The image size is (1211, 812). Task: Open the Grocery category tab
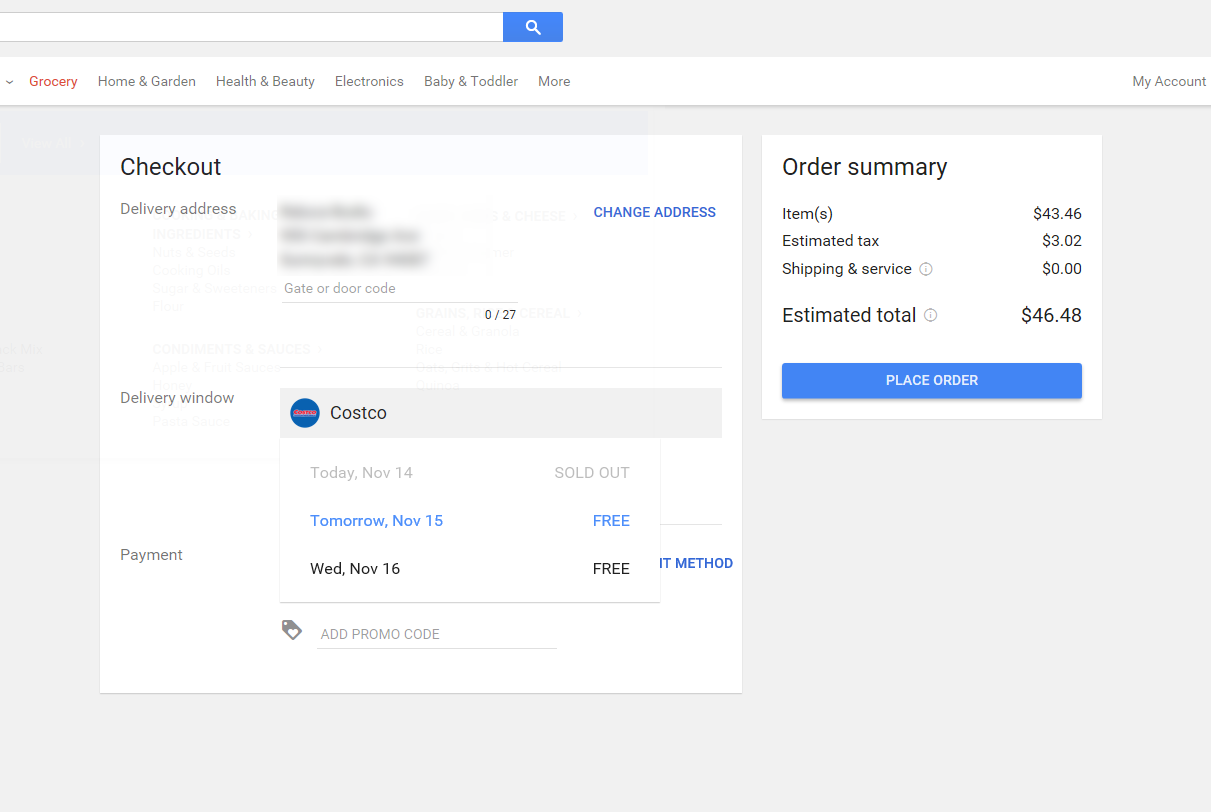(53, 82)
